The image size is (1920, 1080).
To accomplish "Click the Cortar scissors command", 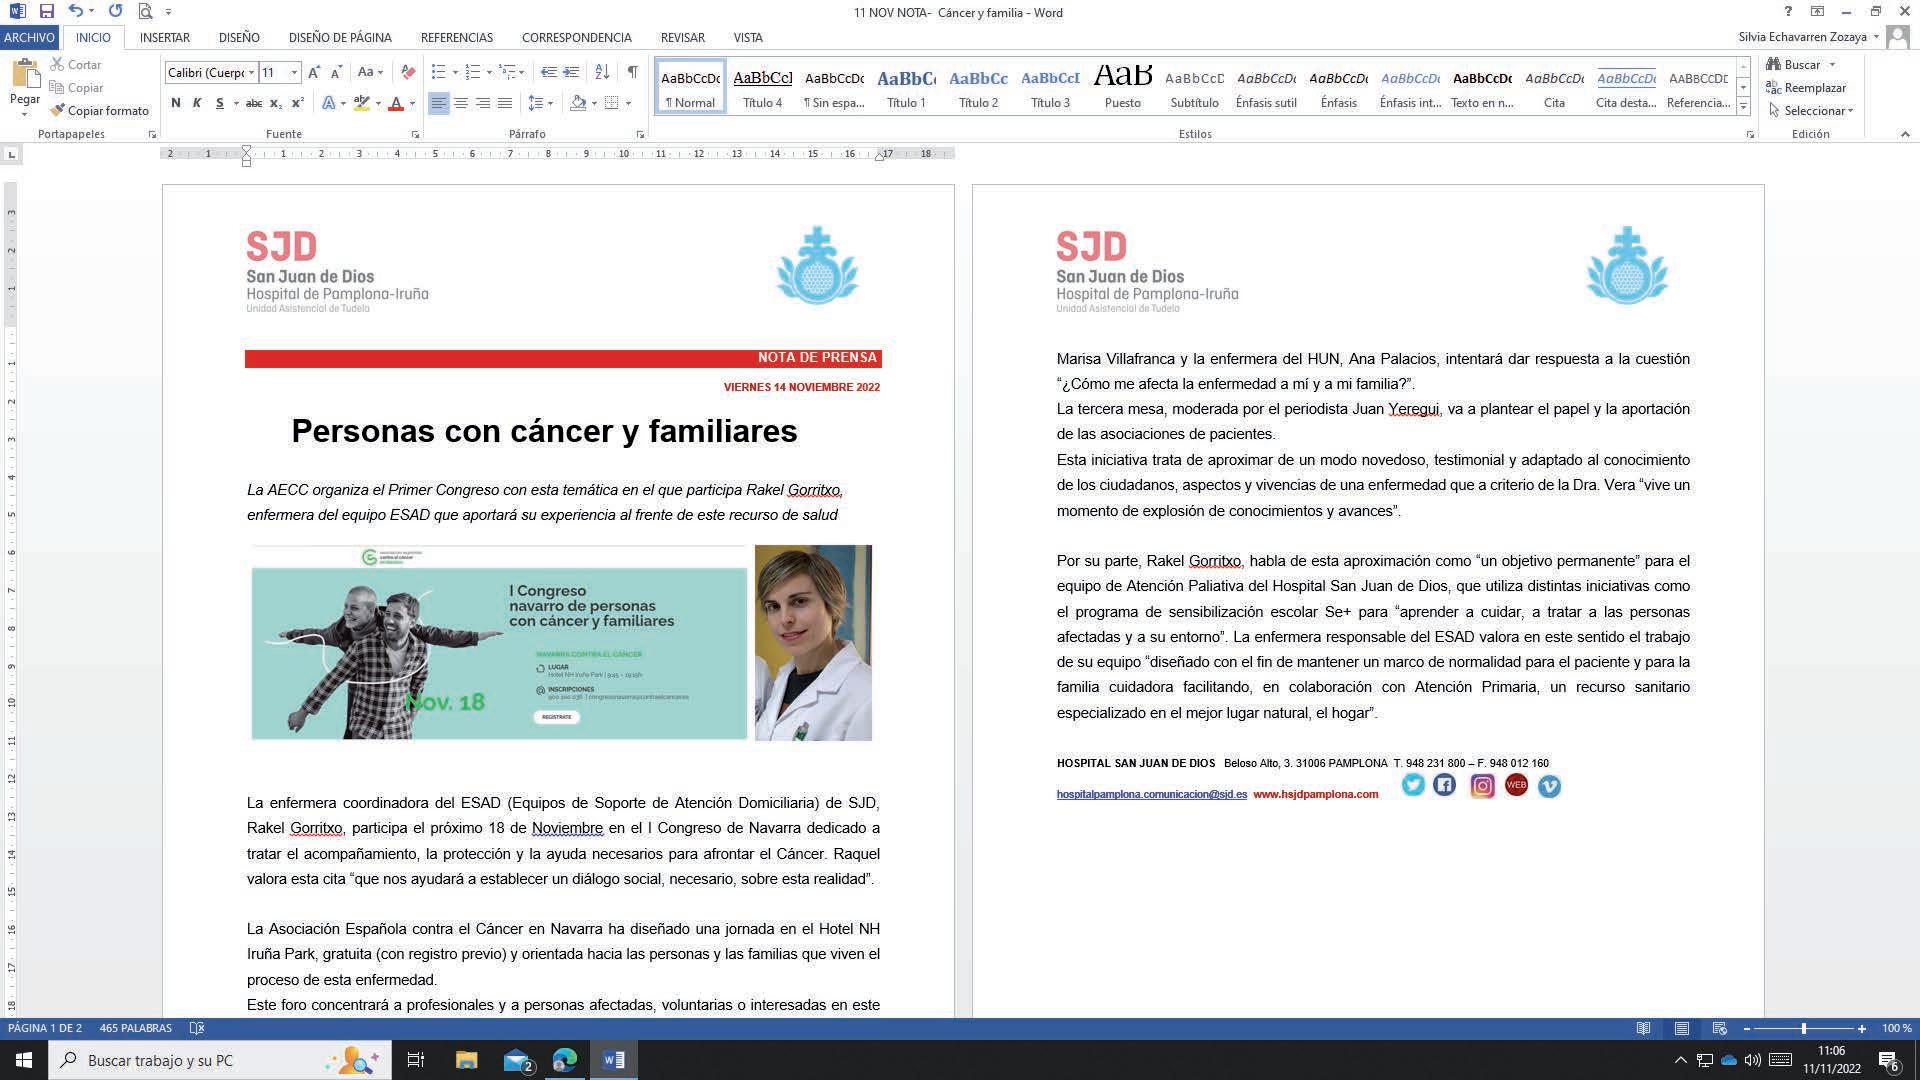I will pos(76,64).
